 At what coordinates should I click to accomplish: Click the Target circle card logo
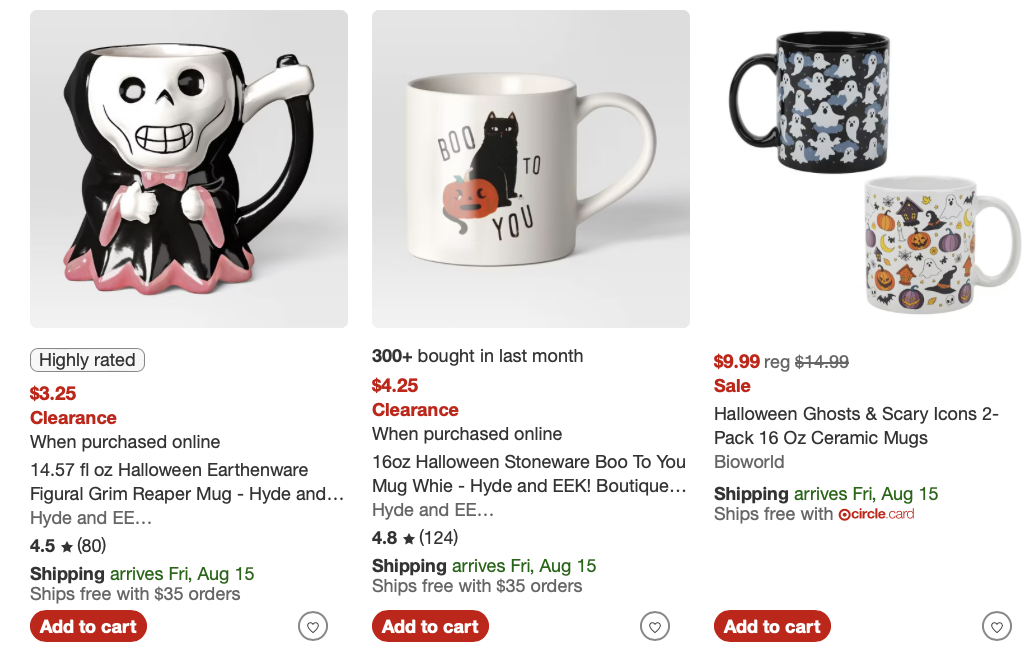click(876, 514)
